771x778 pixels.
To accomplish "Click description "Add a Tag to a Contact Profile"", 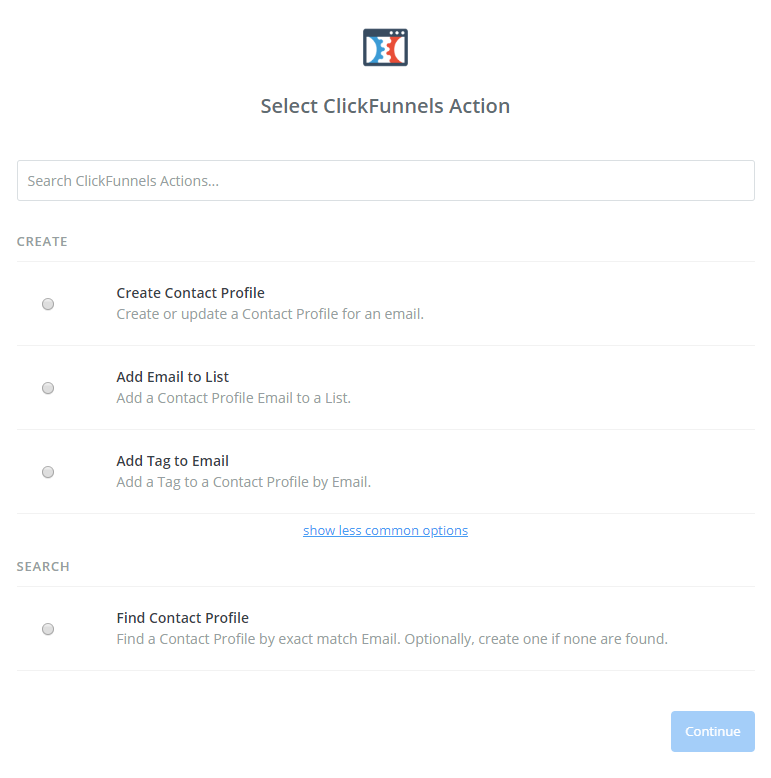I will pyautogui.click(x=243, y=482).
